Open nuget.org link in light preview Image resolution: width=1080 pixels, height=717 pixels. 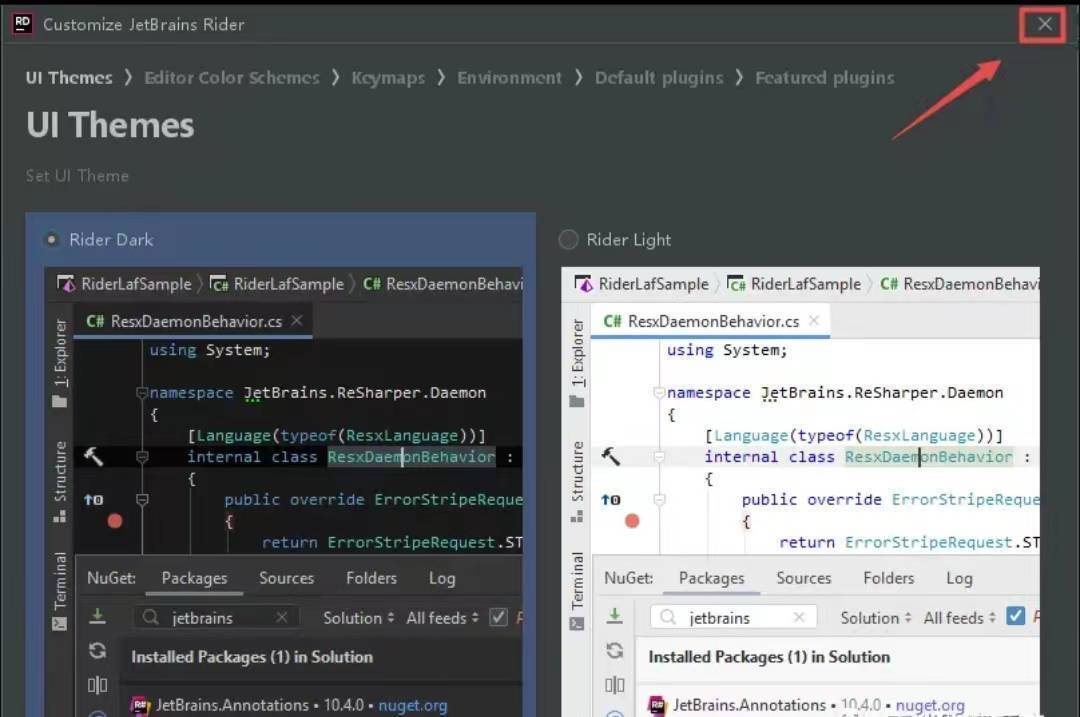(x=930, y=705)
